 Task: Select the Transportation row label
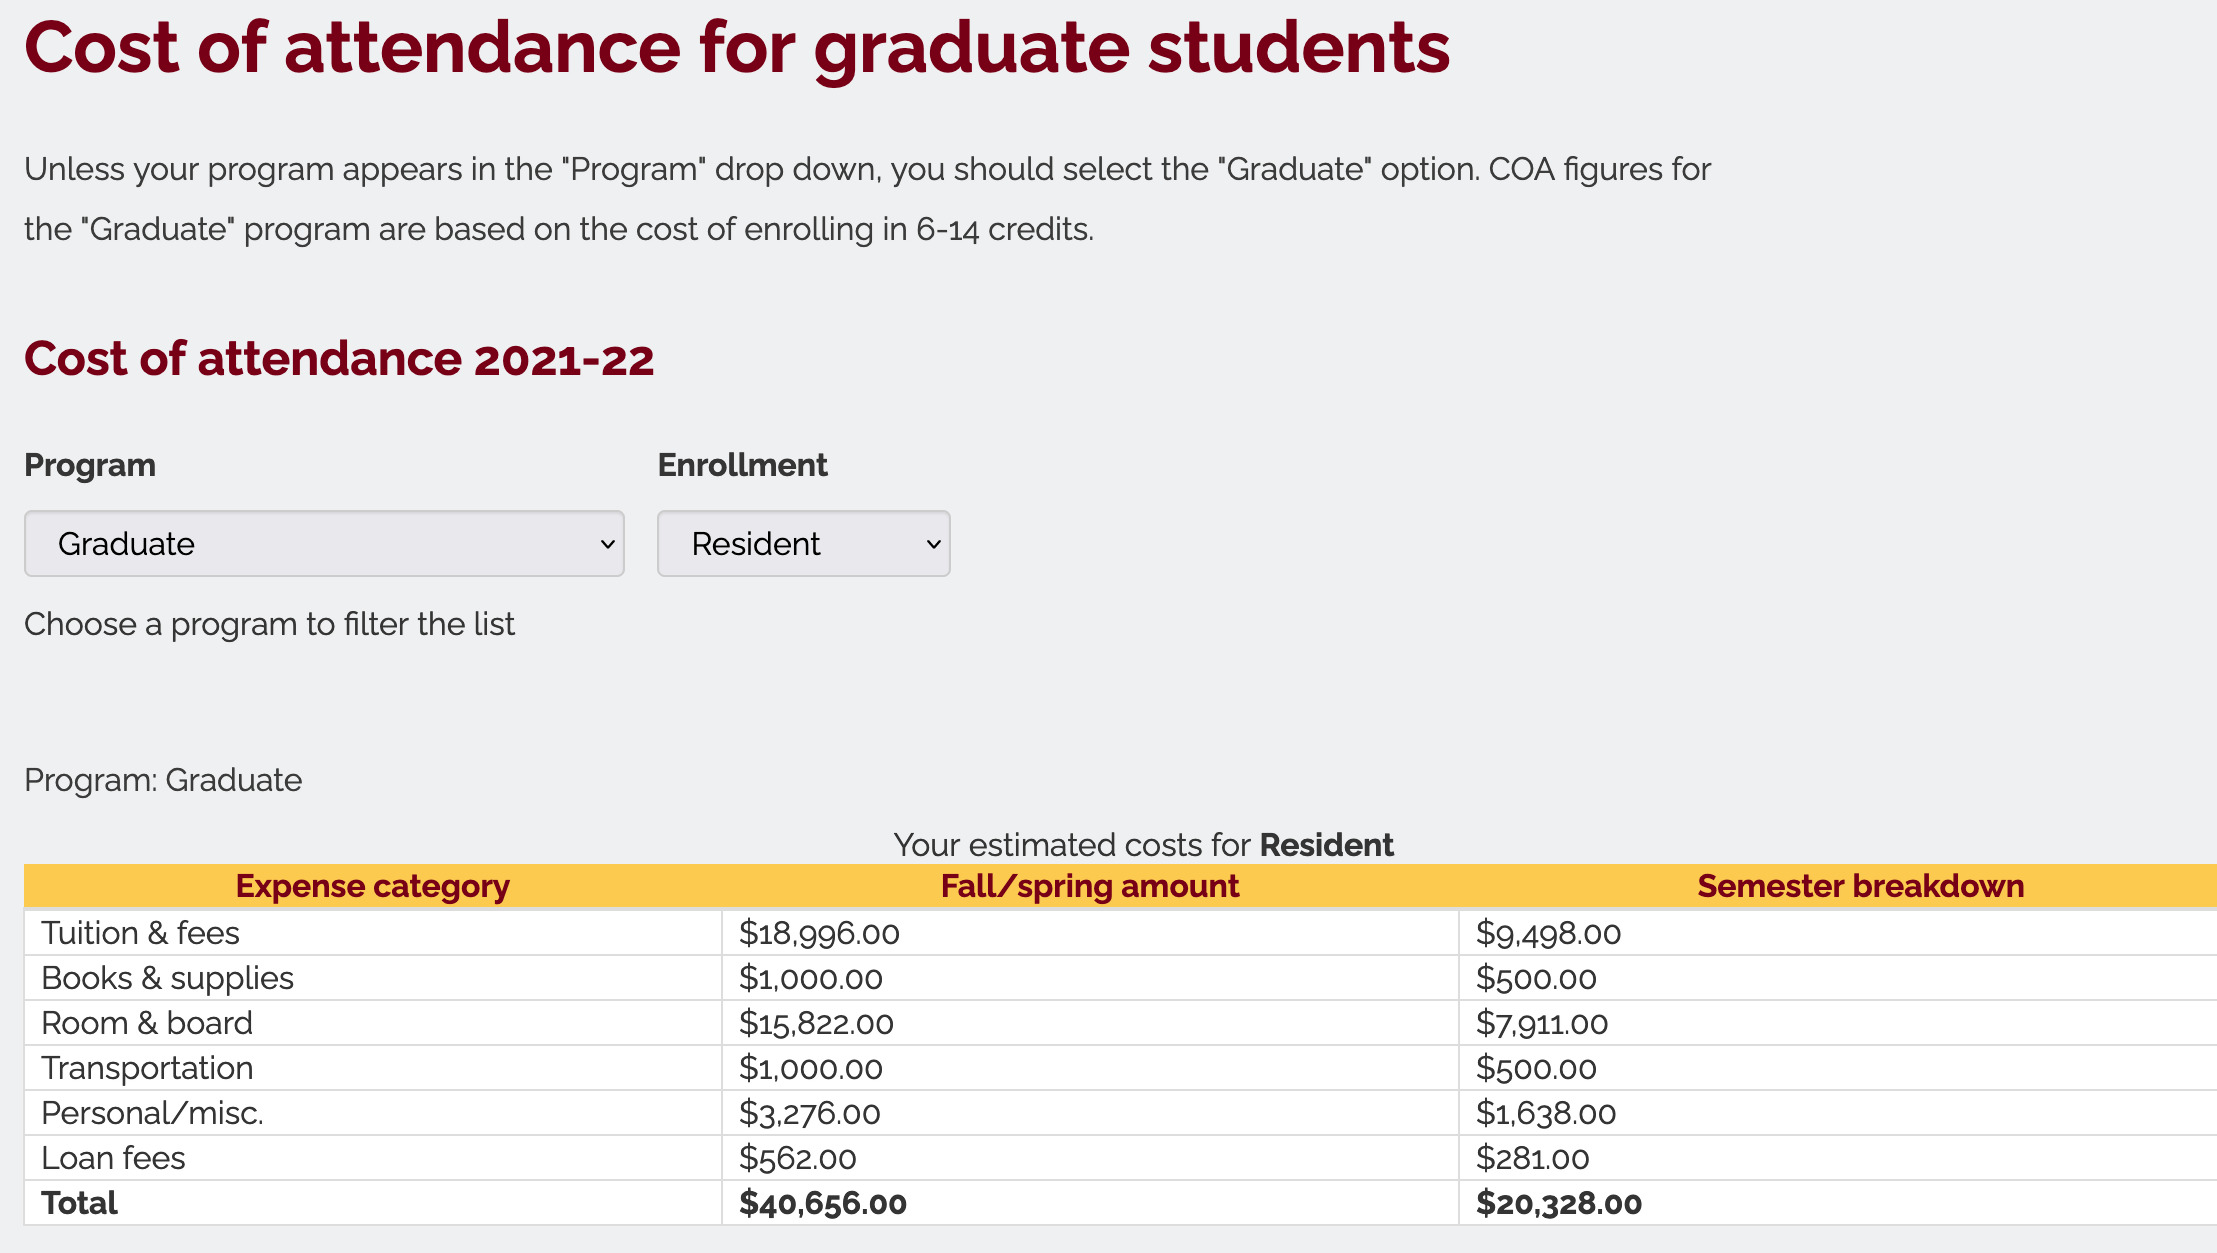point(147,1068)
